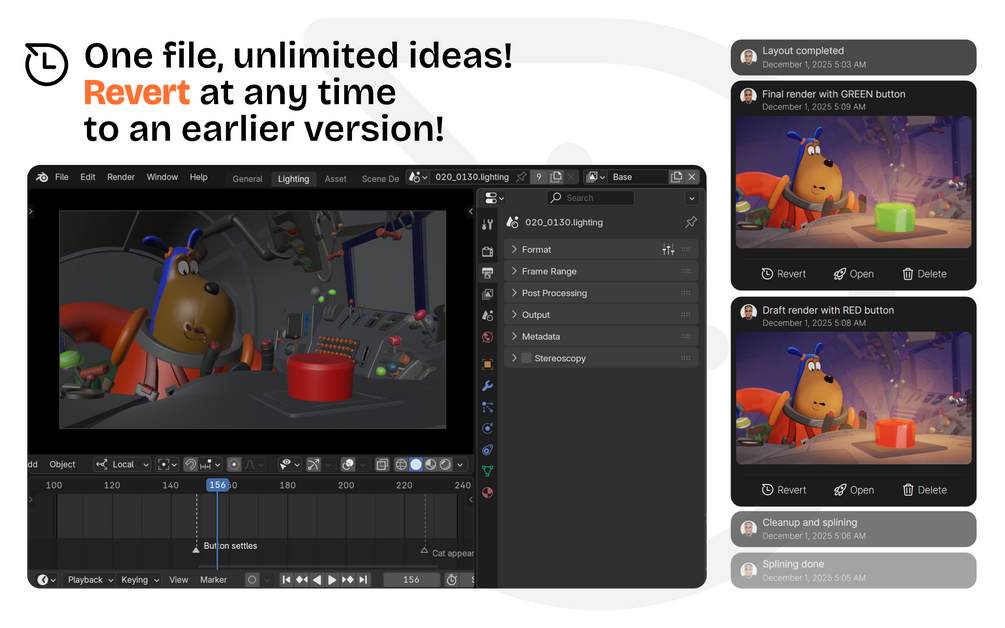Select the Output properties printer icon
The width and height of the screenshot is (1005, 628).
[488, 273]
